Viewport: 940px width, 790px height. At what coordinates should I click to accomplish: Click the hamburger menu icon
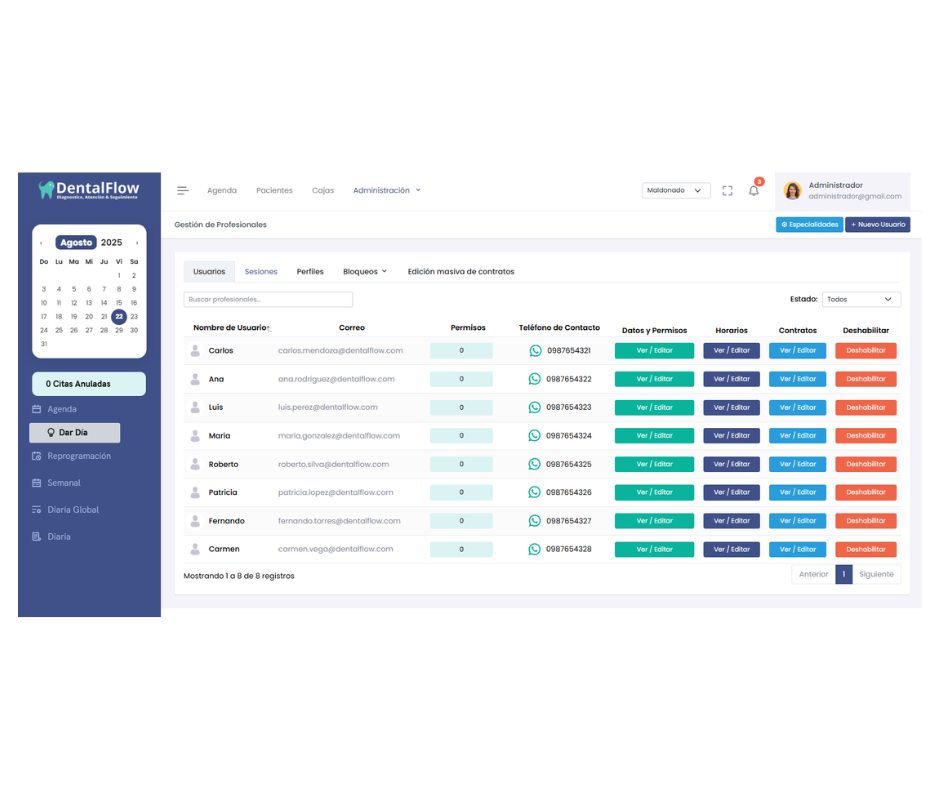183,190
